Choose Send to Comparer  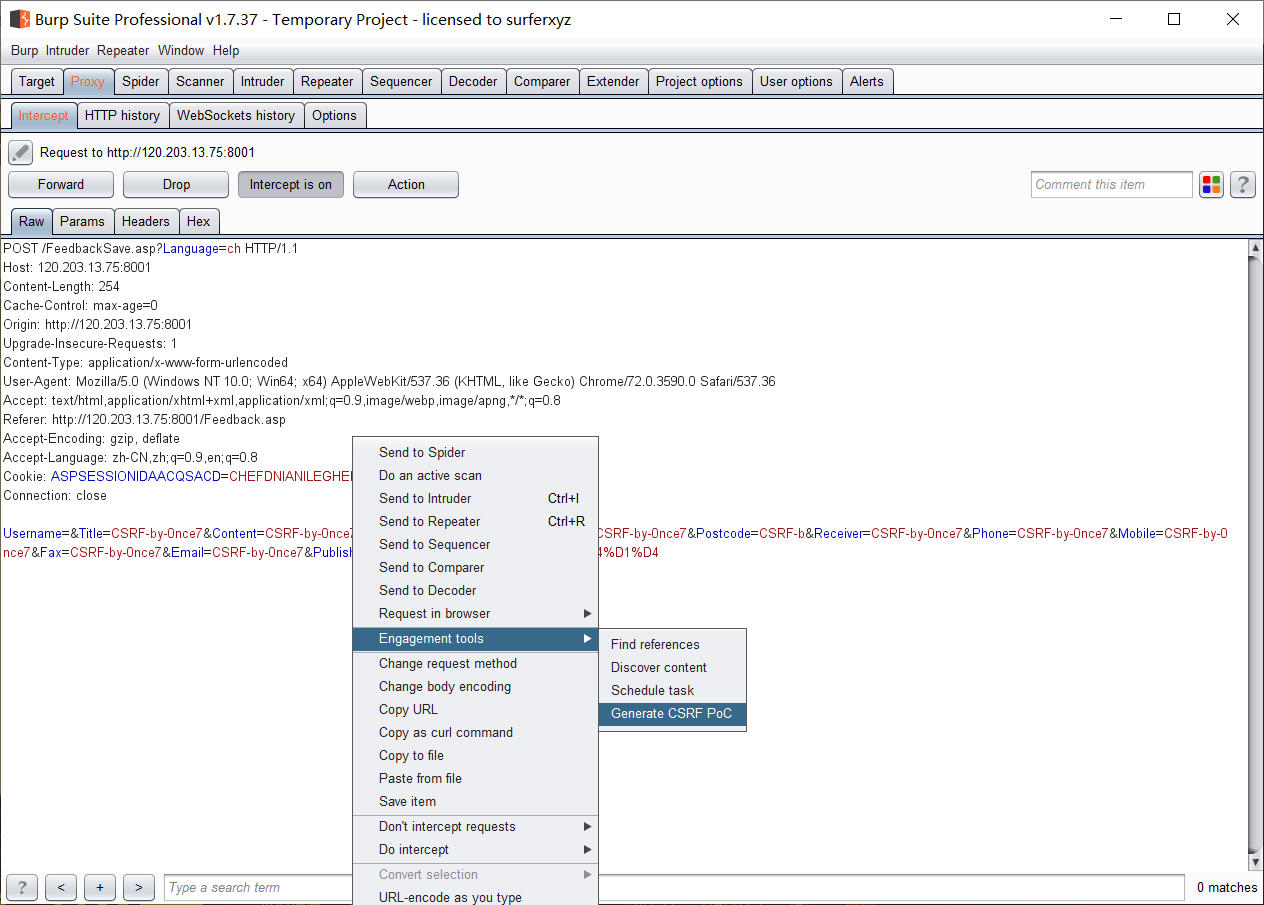[x=476, y=568]
